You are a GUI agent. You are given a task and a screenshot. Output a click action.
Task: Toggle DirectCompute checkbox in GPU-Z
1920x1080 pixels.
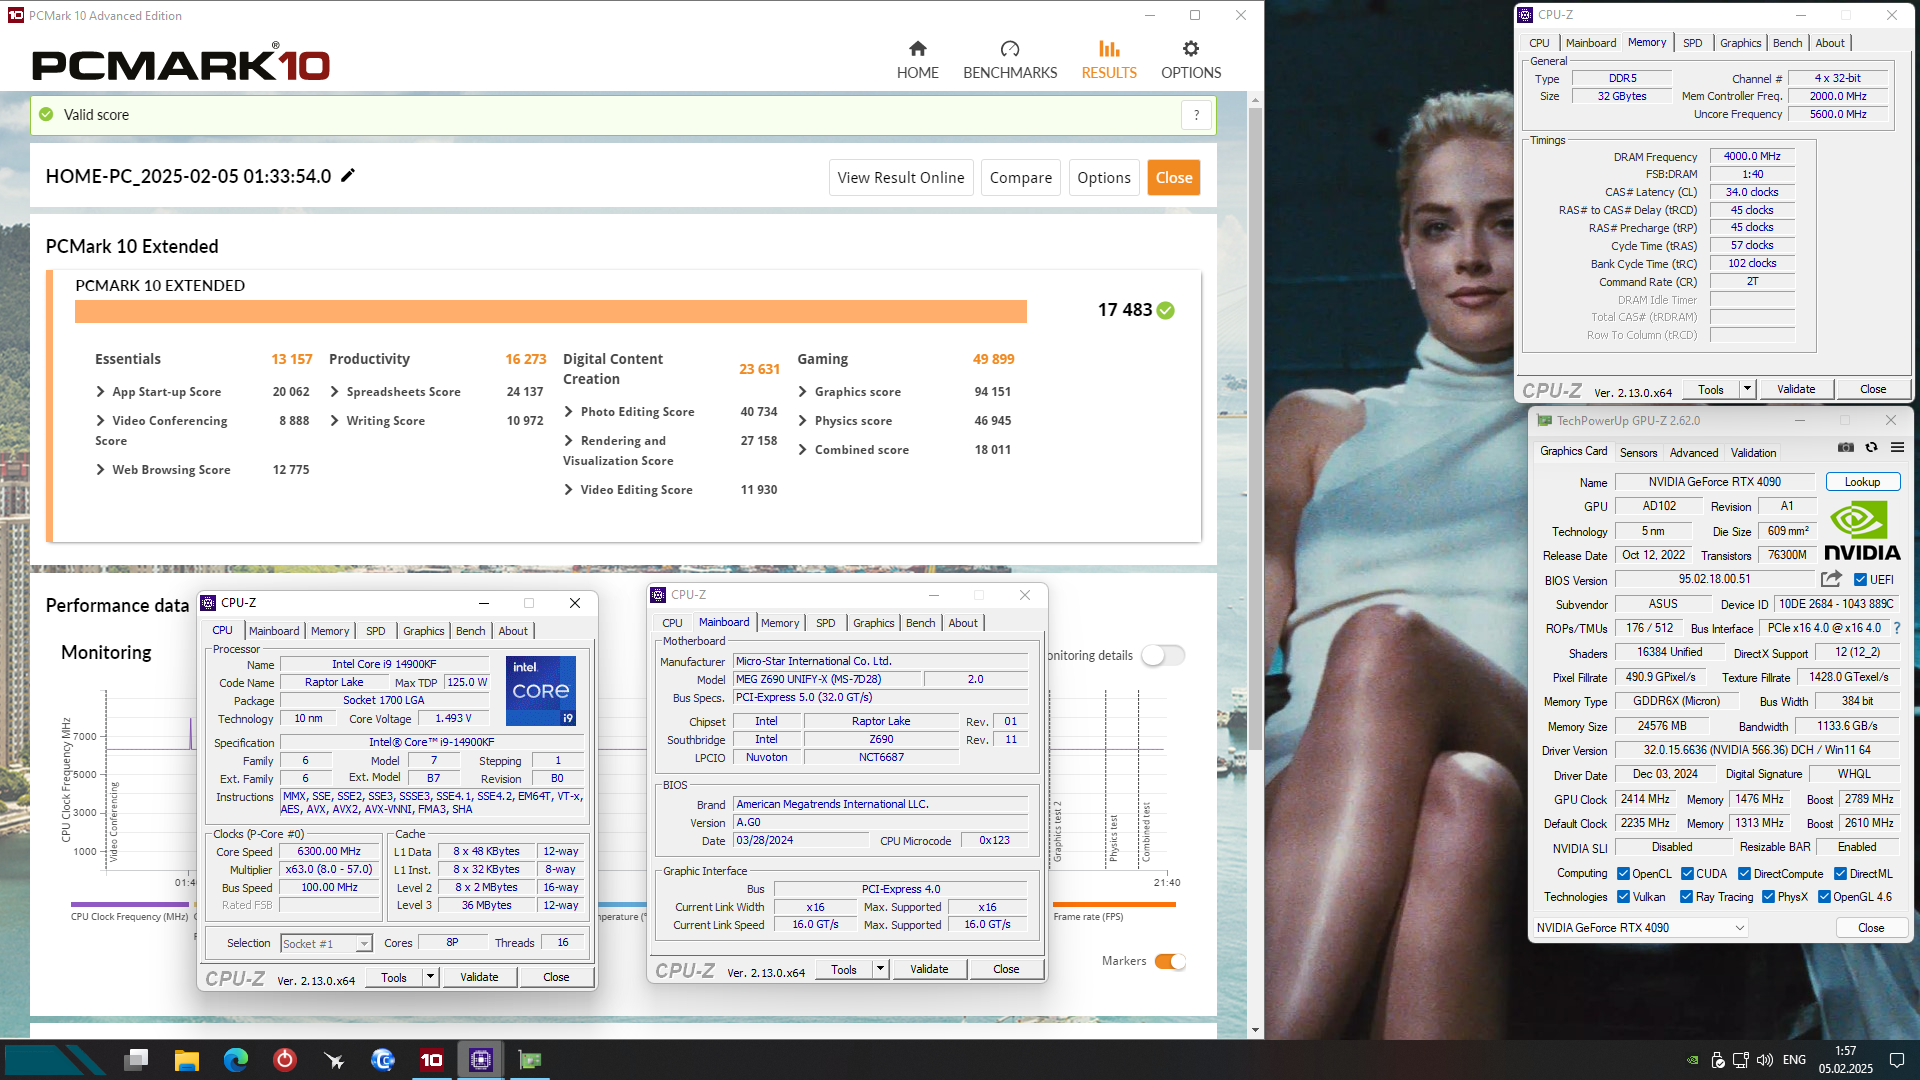[1745, 874]
